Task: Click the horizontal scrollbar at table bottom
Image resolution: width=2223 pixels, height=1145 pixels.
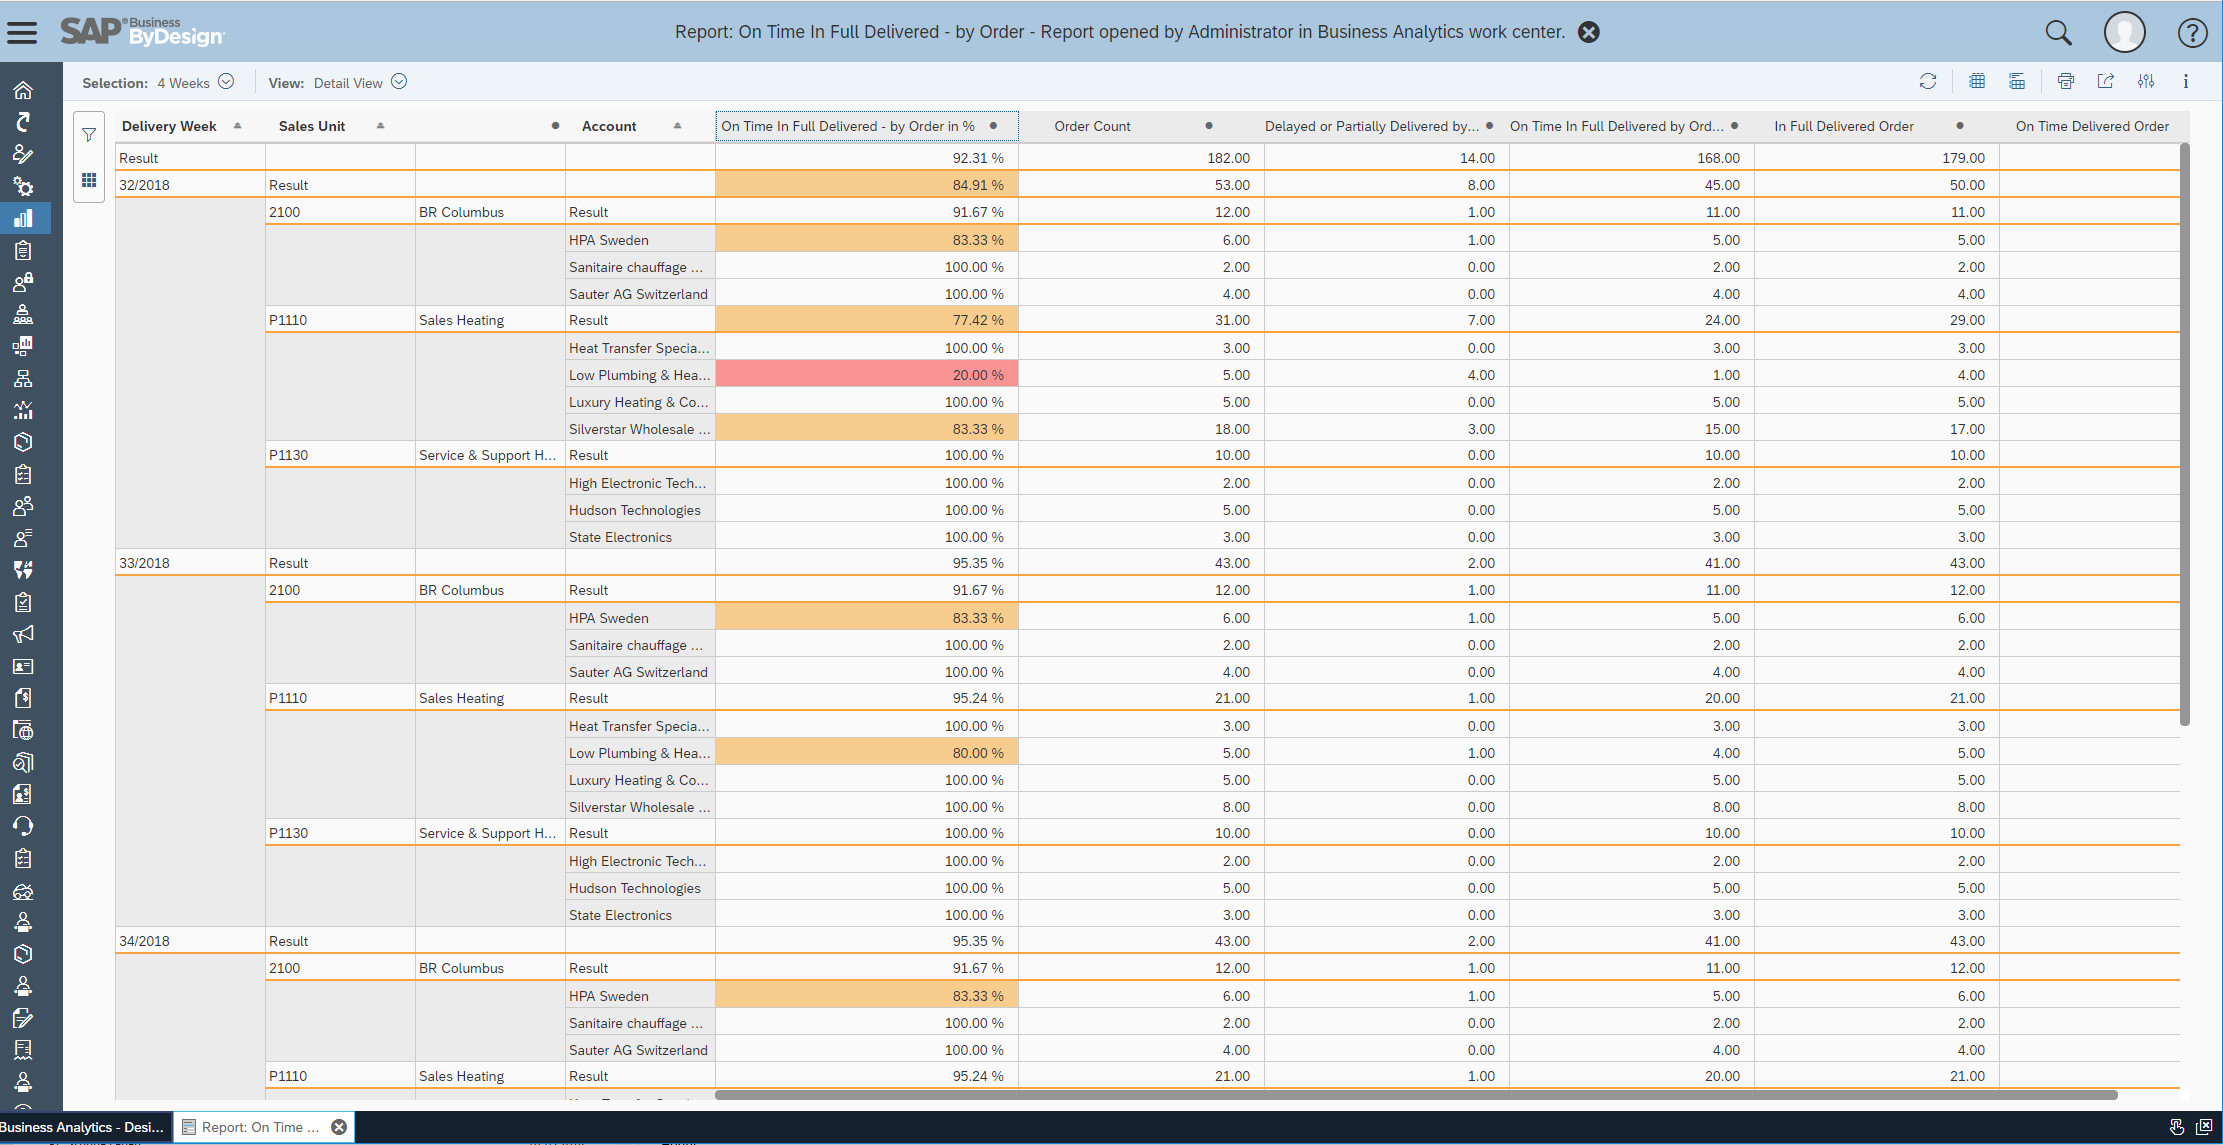Action: coord(1416,1095)
